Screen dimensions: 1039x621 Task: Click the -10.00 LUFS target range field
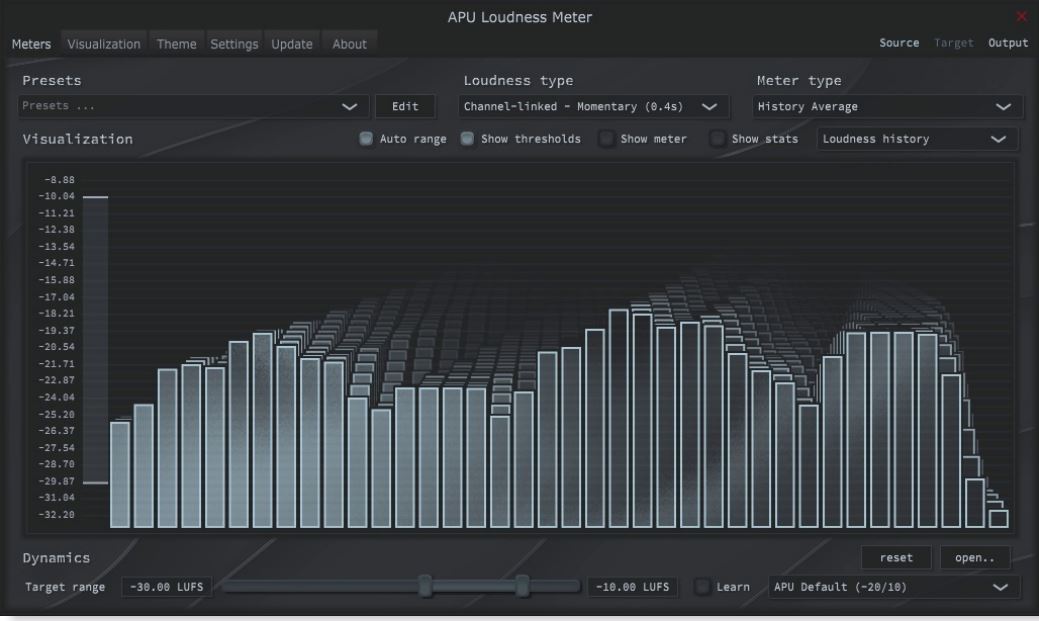(632, 587)
